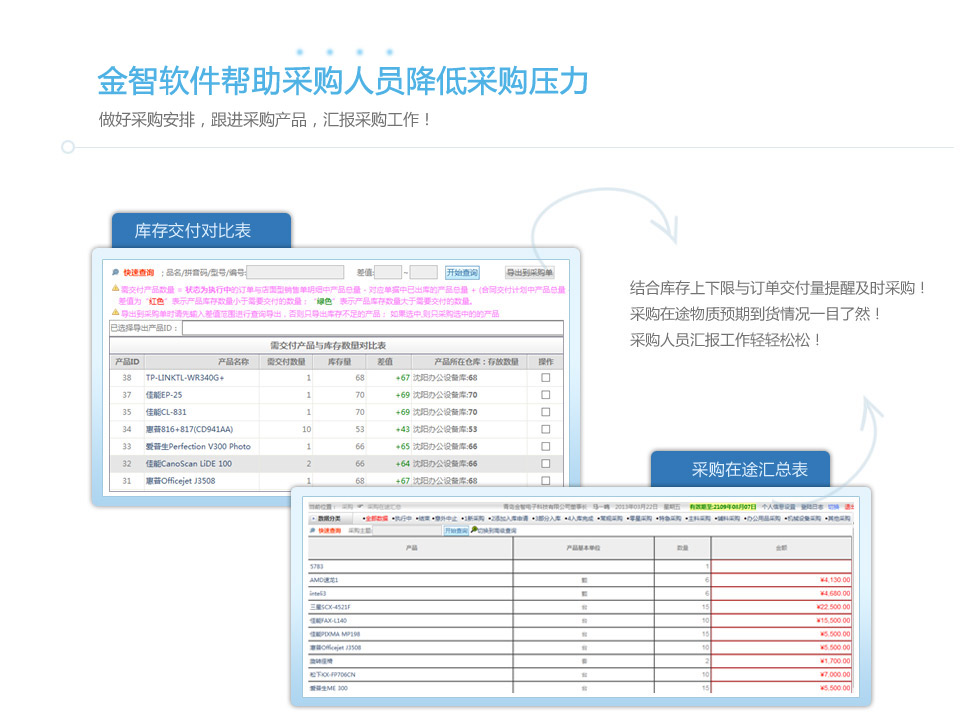Screen dimensions: 978x722
Task: Focus the 品名/拼音码/型号/编号 search field
Action: coord(295,272)
